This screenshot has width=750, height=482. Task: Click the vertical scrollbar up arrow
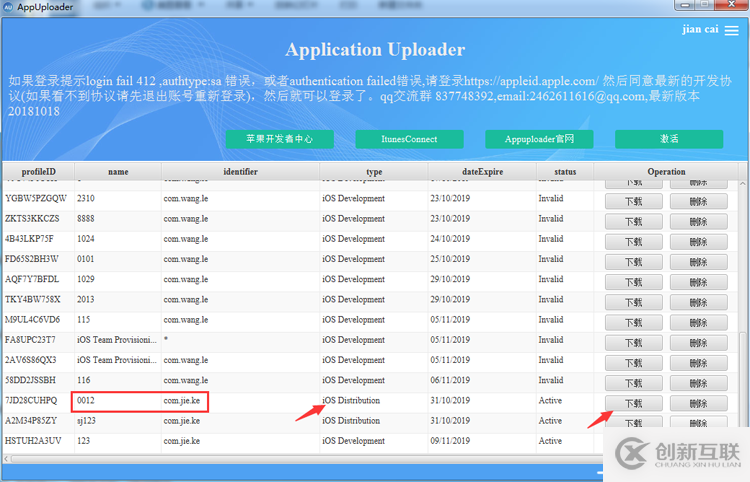coord(742,184)
